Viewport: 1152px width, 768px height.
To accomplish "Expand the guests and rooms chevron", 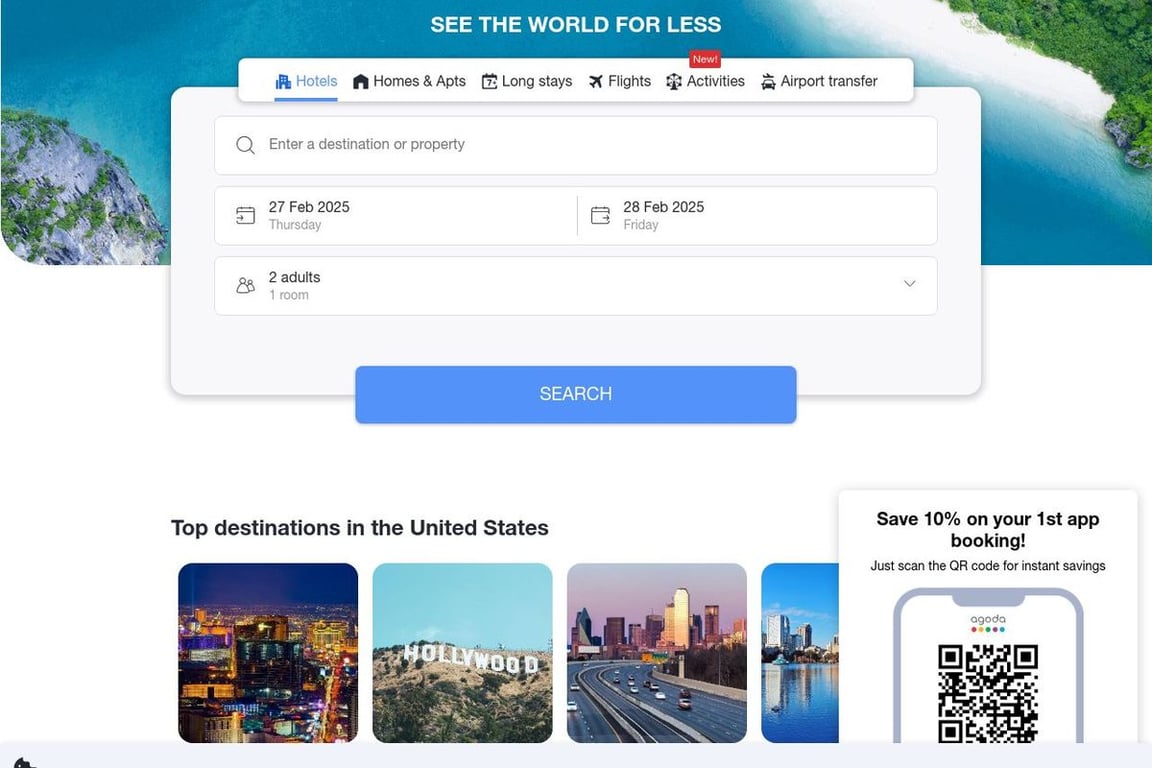I will point(910,284).
